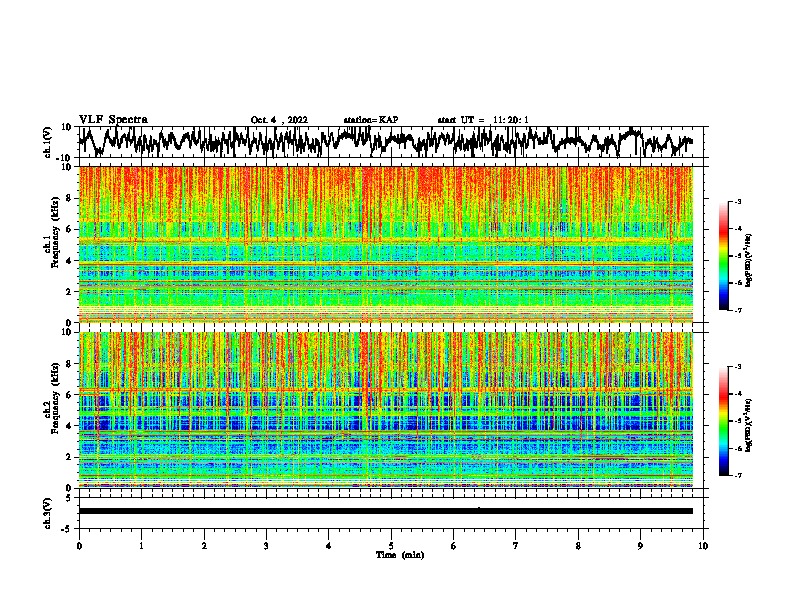
Task: Click time axis tick label "2"
Action: click(204, 546)
